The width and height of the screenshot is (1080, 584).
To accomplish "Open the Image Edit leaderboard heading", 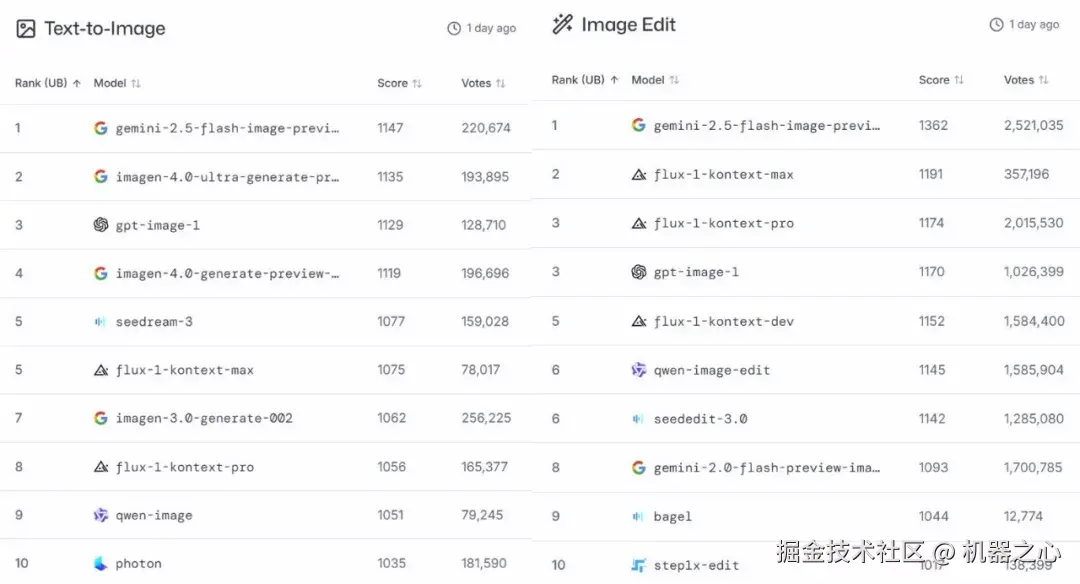I will point(628,25).
